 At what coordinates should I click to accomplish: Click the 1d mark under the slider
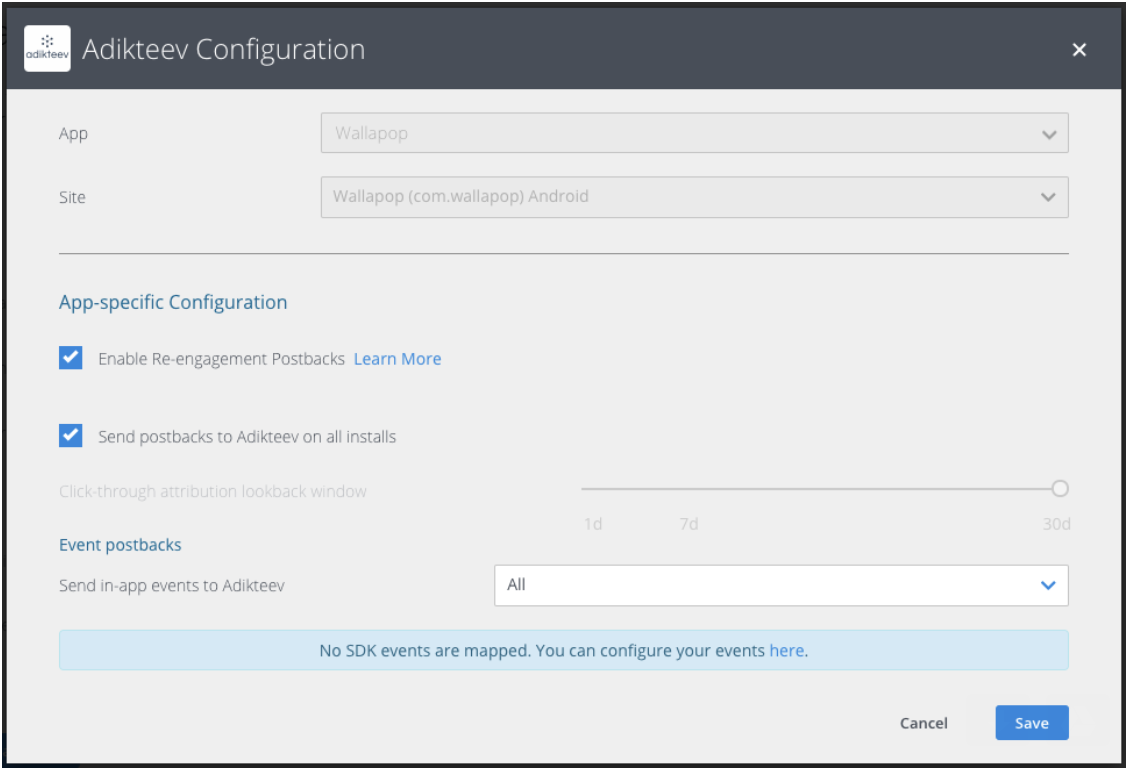[x=593, y=524]
